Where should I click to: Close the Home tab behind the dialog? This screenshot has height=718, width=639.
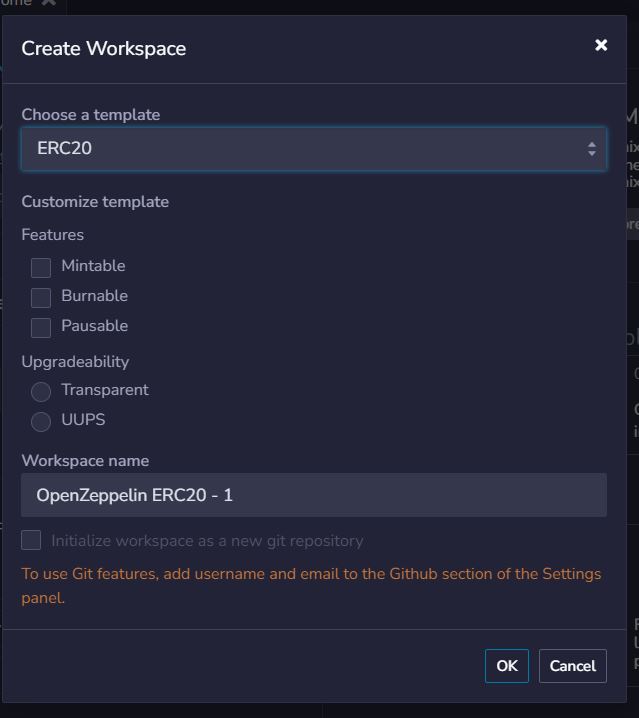(48, 3)
